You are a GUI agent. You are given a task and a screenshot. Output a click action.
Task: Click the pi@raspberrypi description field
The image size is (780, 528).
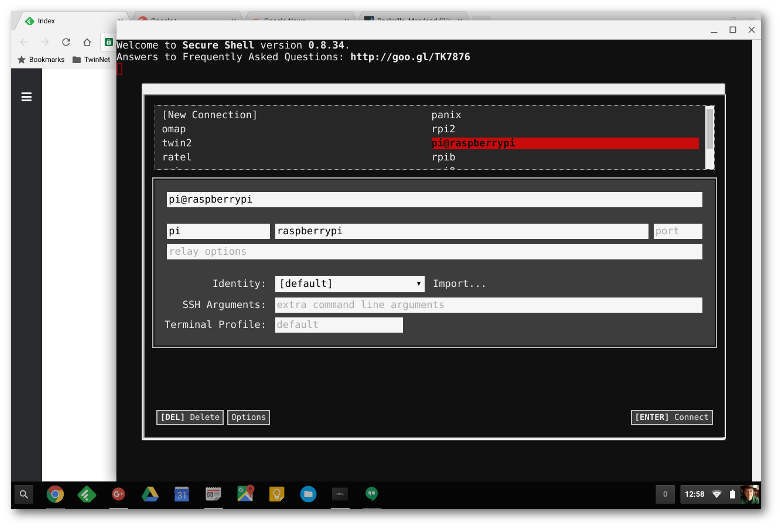click(434, 200)
